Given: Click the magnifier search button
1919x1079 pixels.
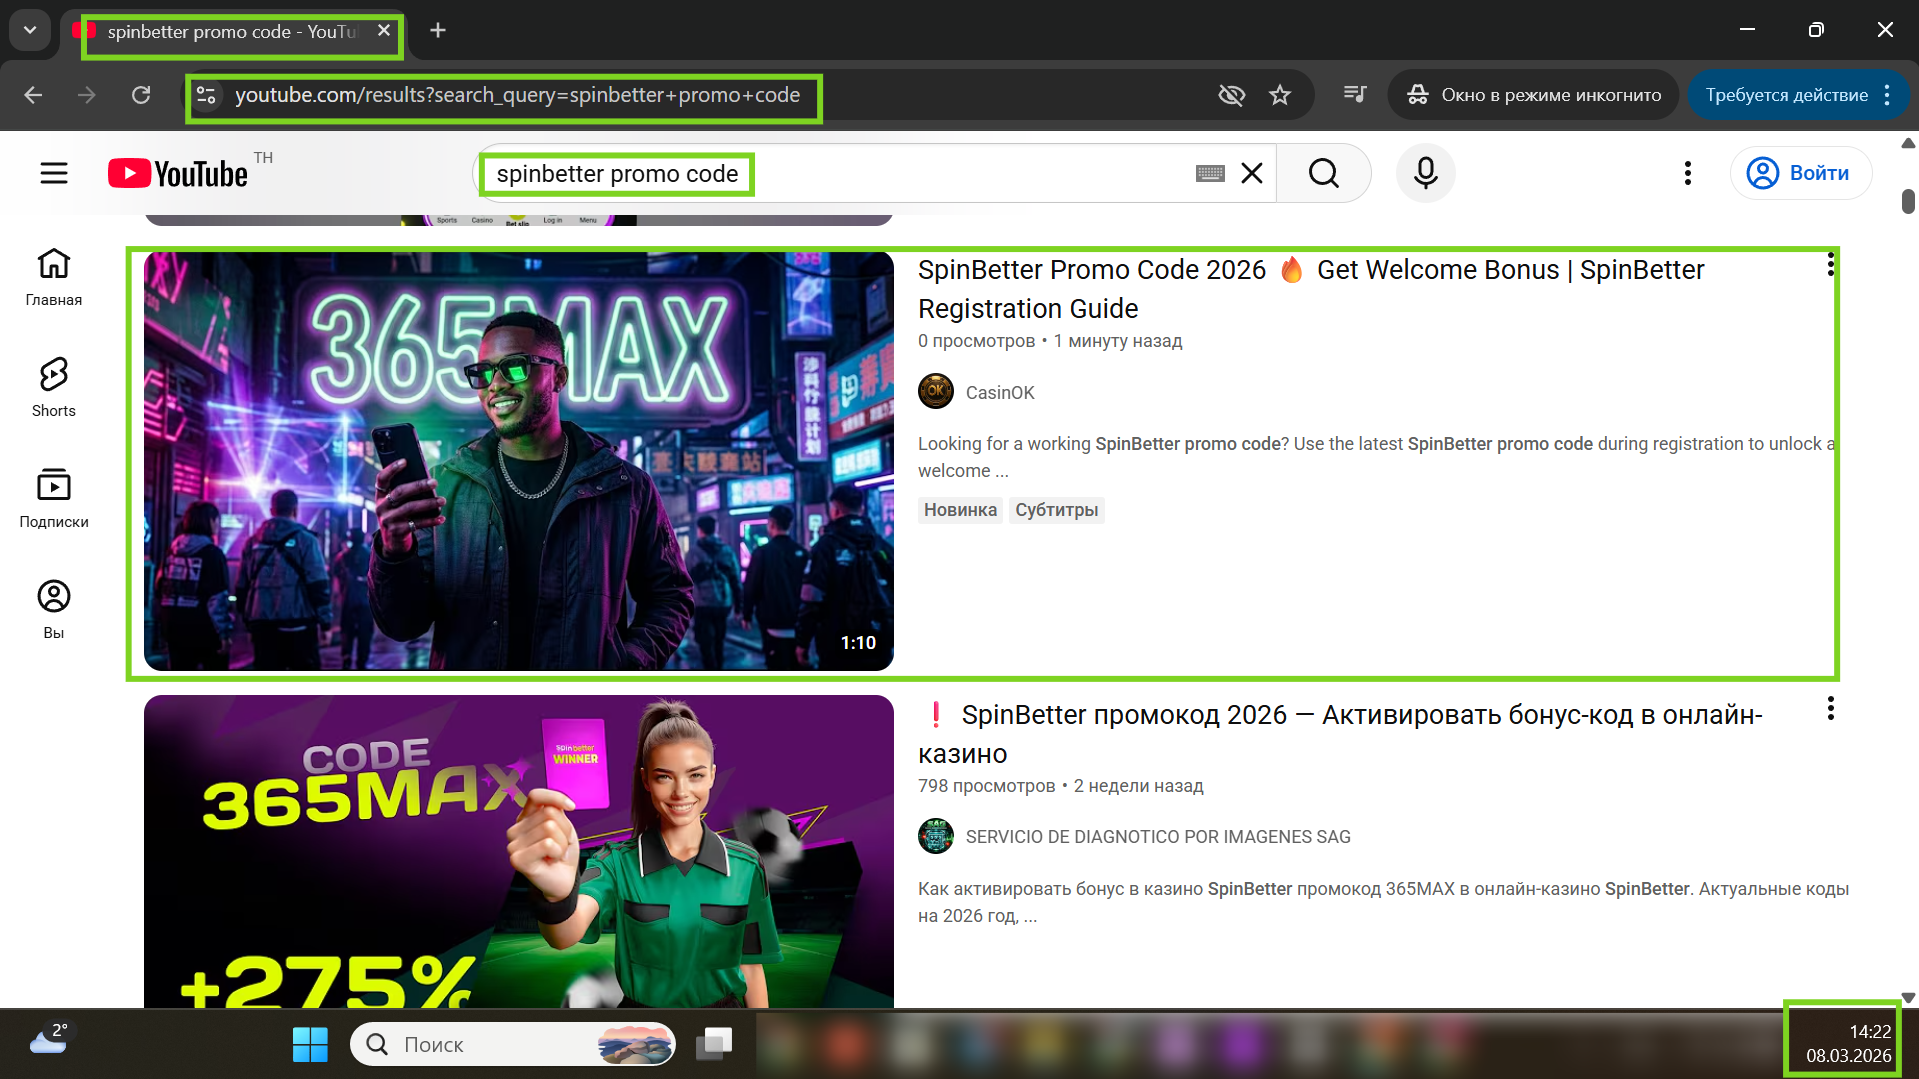Looking at the screenshot, I should 1323,174.
